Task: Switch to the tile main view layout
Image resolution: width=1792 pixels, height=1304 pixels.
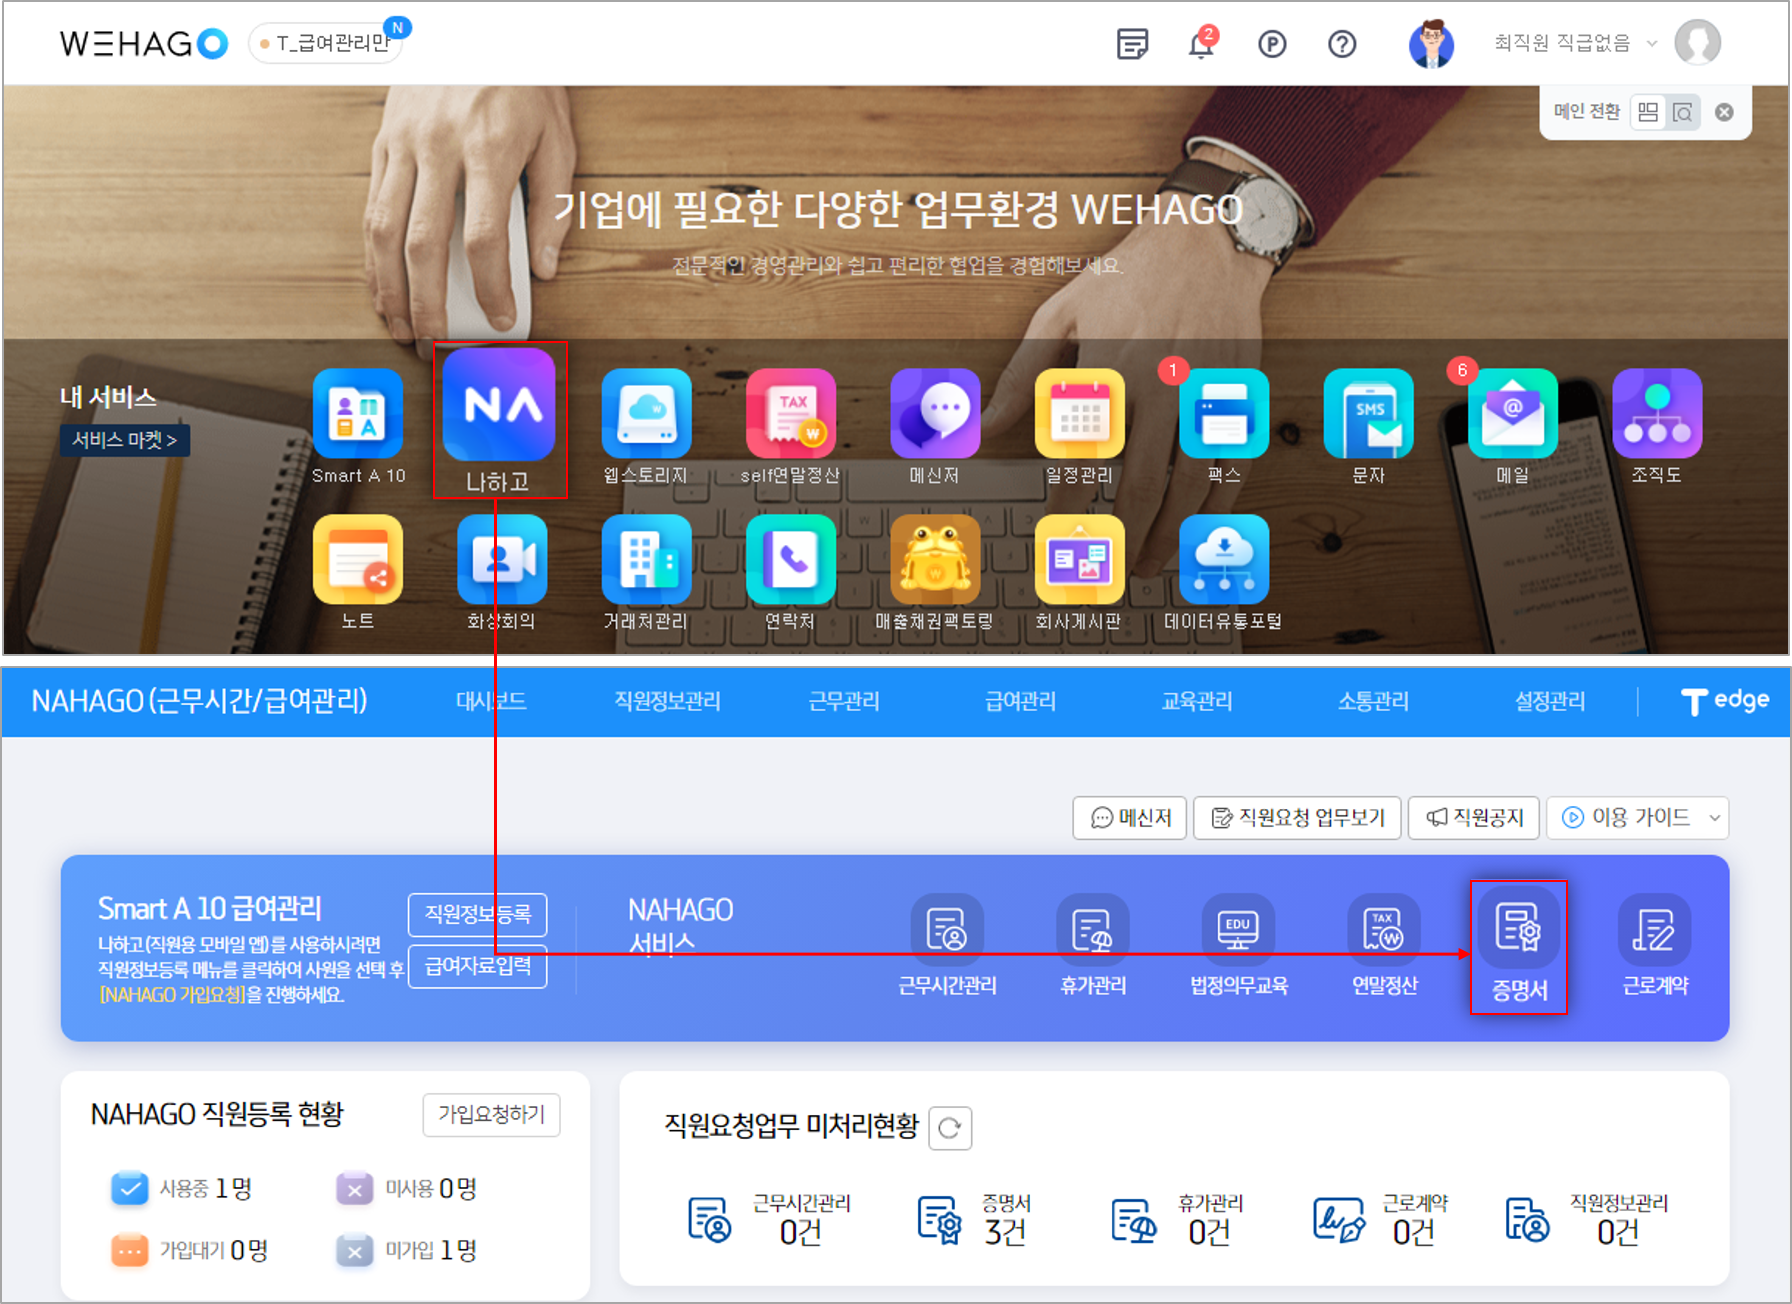Action: 1648,112
